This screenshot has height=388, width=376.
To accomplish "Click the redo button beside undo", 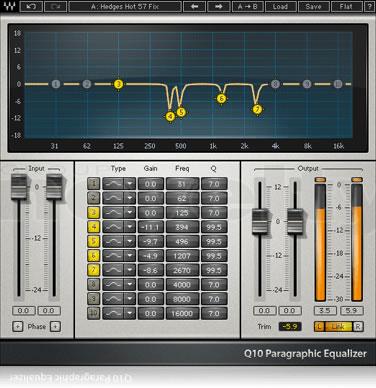I will click(x=55, y=6).
